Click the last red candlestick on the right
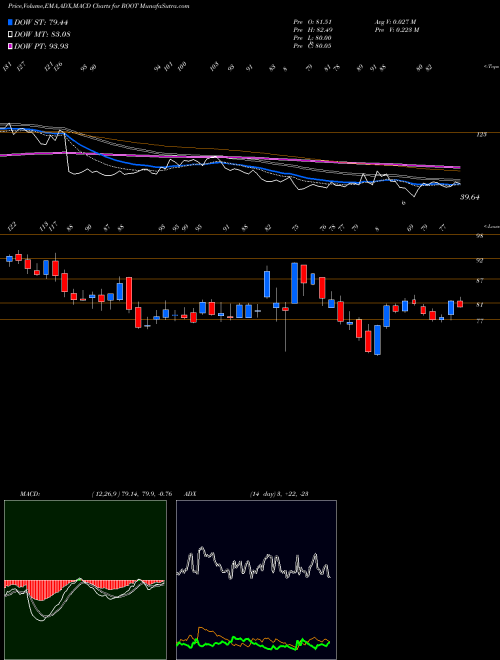500x660 pixels. (x=460, y=304)
